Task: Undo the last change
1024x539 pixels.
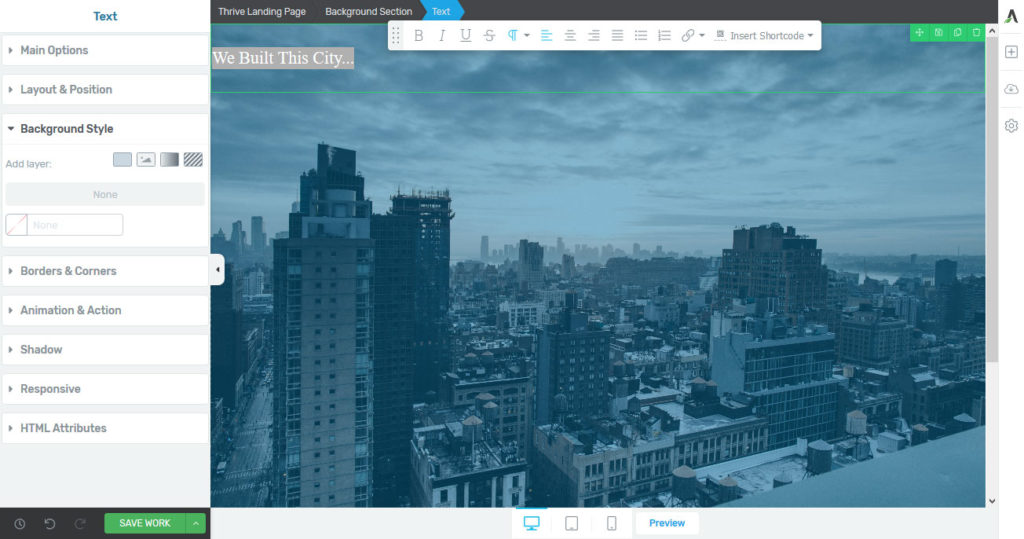Action: pyautogui.click(x=50, y=524)
